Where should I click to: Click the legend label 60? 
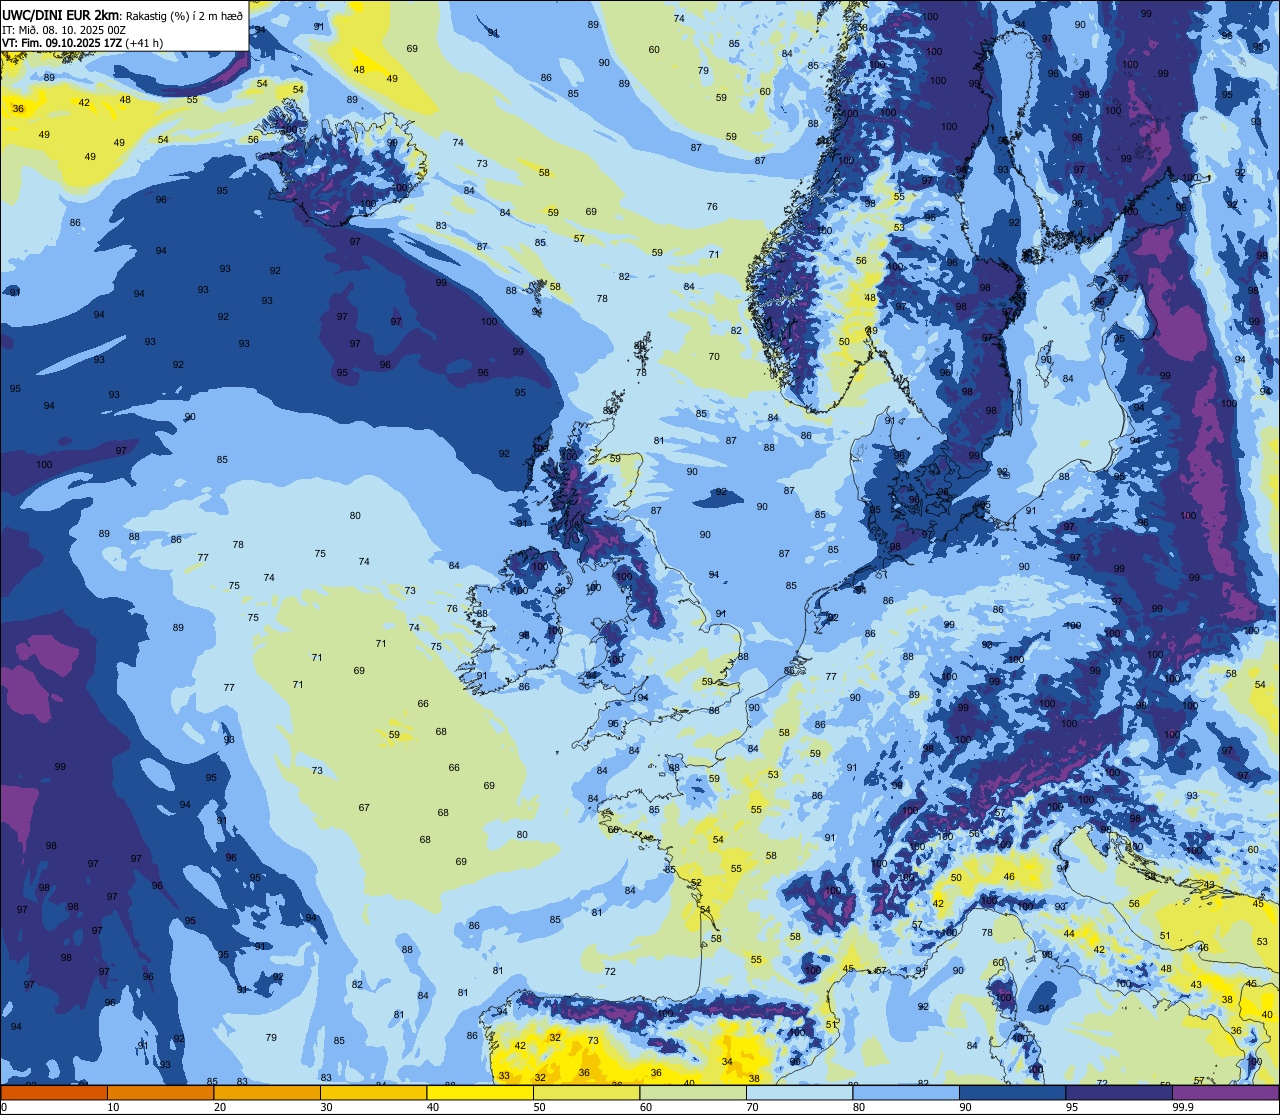click(646, 1107)
